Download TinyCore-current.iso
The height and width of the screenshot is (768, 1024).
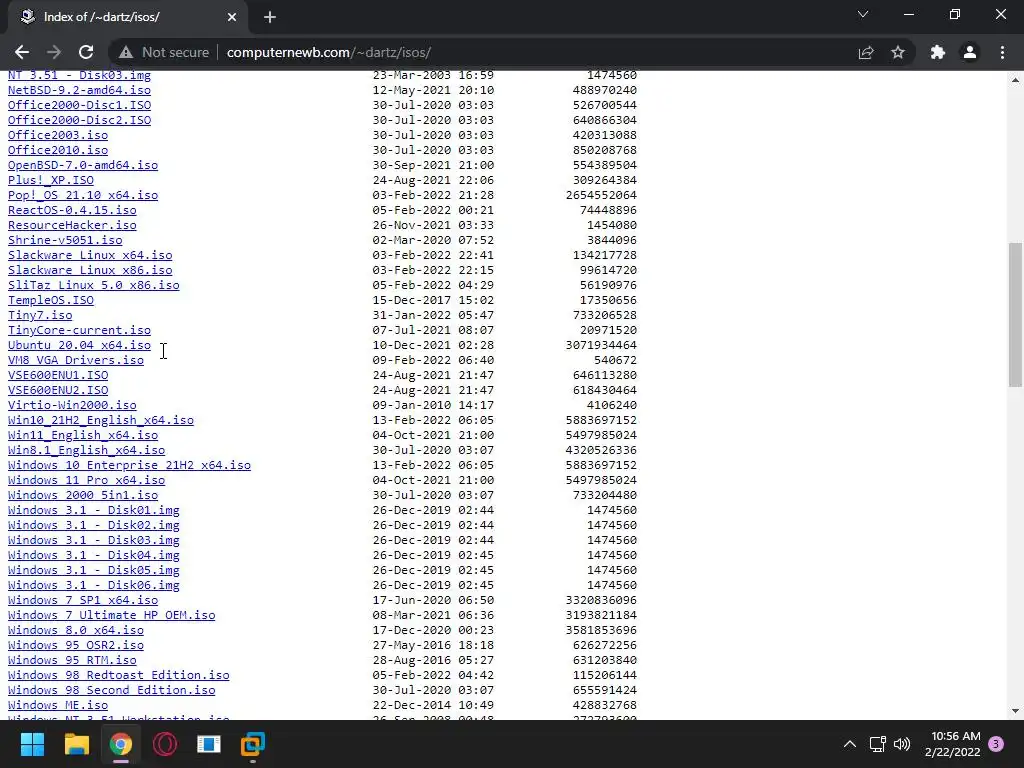click(x=79, y=330)
